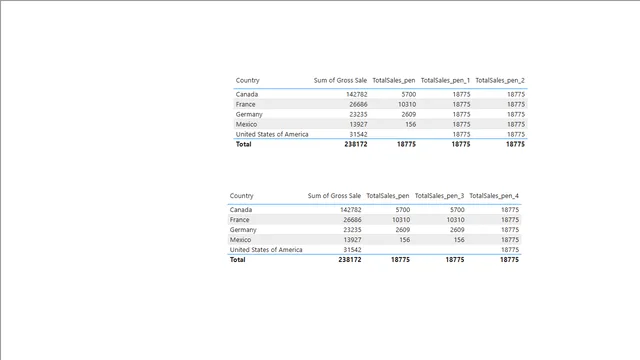Select Canada 5700 value in upper table
This screenshot has width=640, height=360.
[x=409, y=94]
